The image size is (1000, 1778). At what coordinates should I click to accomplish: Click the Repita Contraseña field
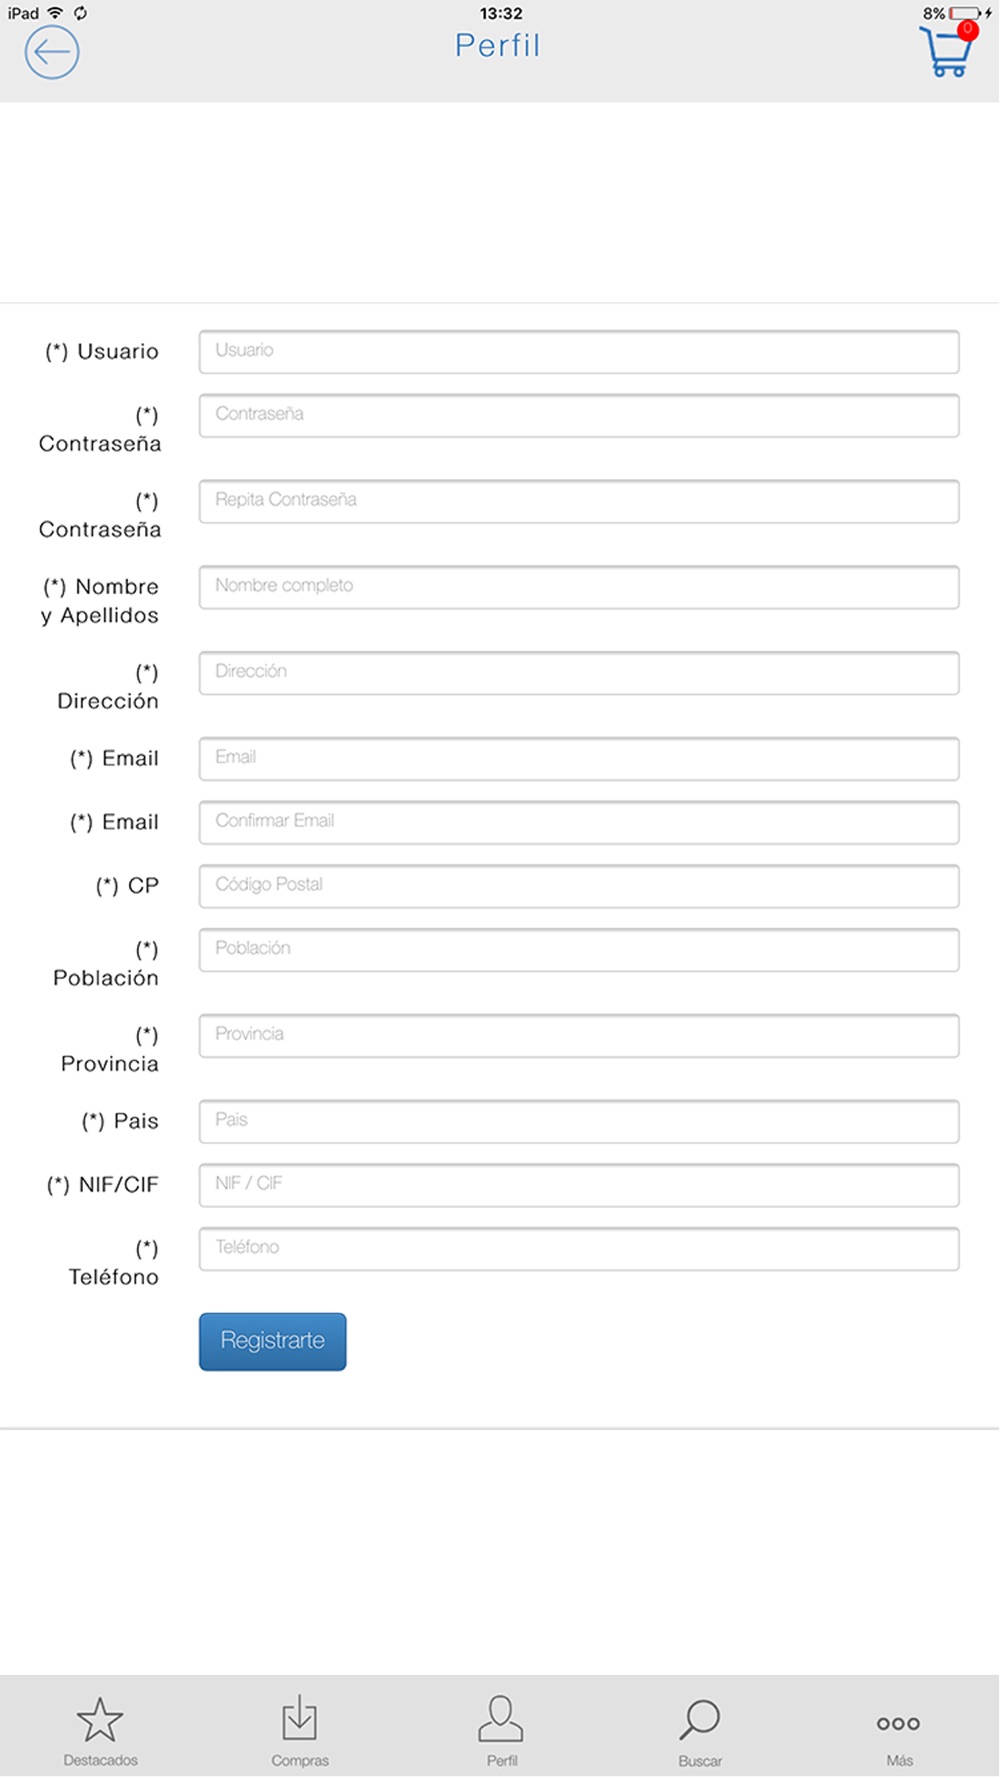[579, 500]
